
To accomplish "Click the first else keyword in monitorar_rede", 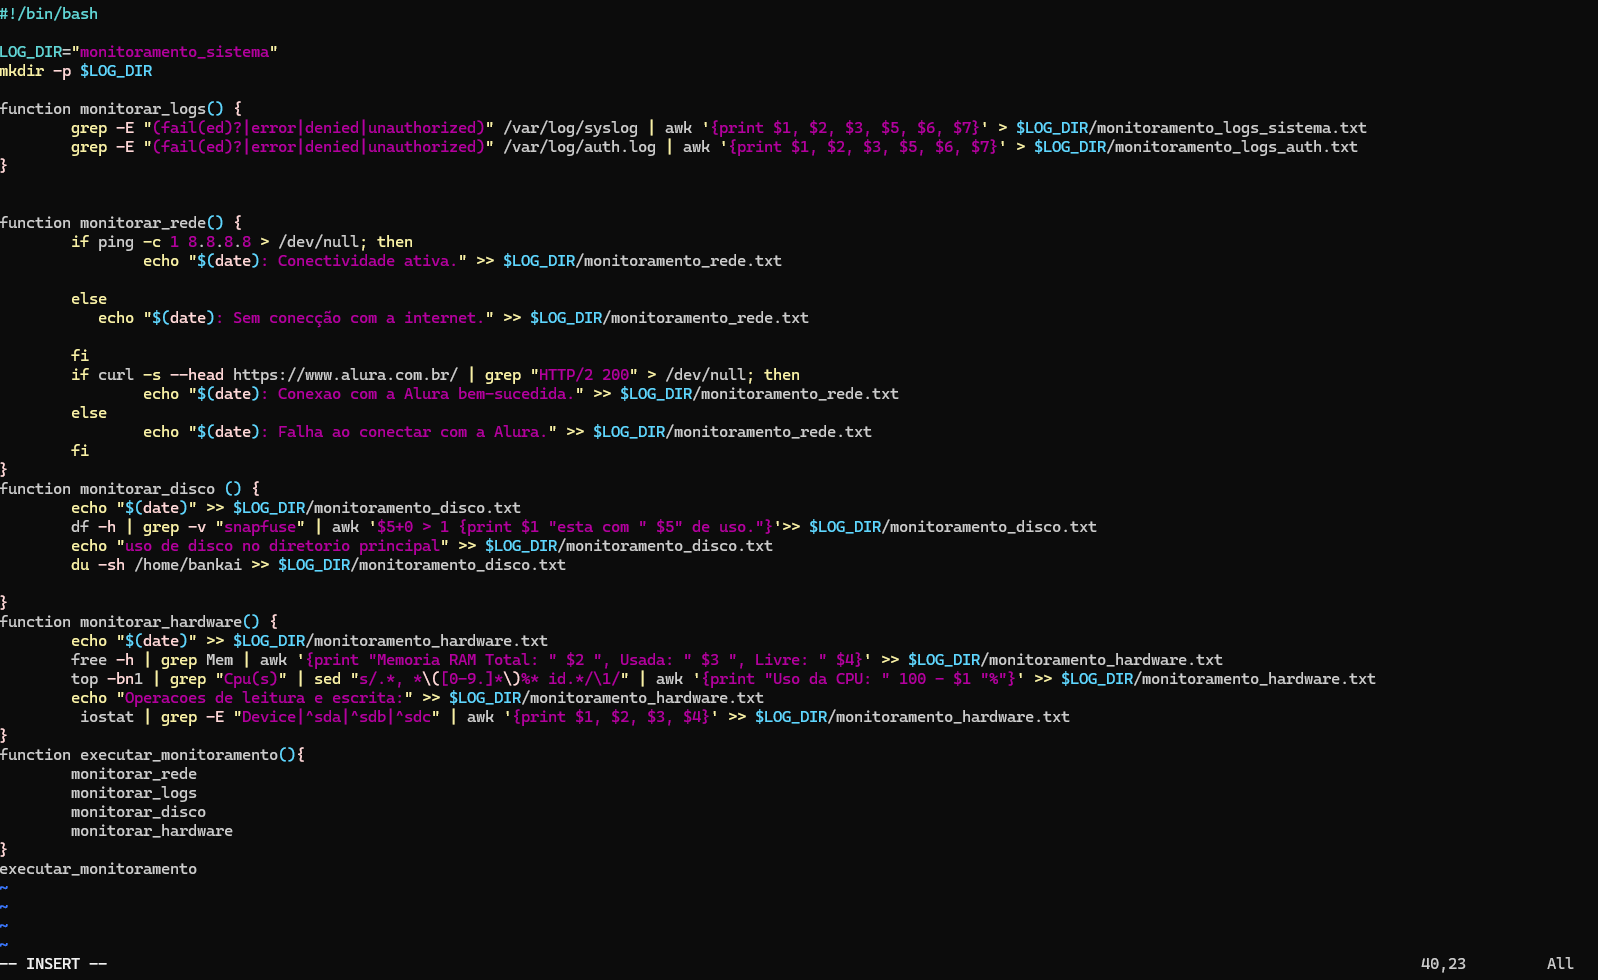I will (x=89, y=299).
